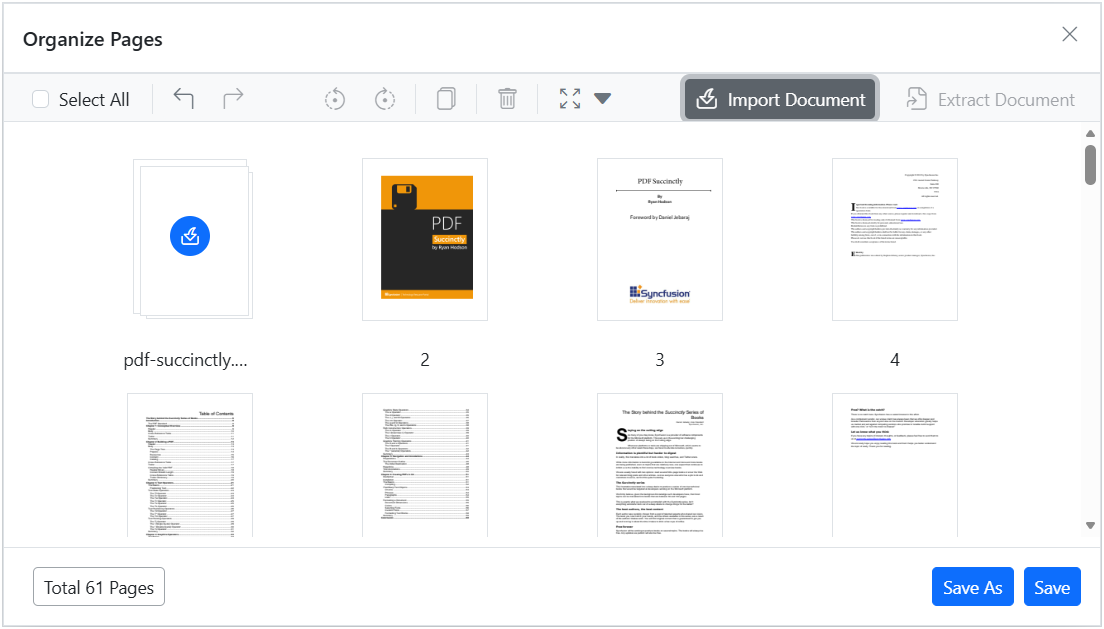Check the Select All checkbox
Image resolution: width=1104 pixels, height=629 pixels.
pyautogui.click(x=41, y=99)
